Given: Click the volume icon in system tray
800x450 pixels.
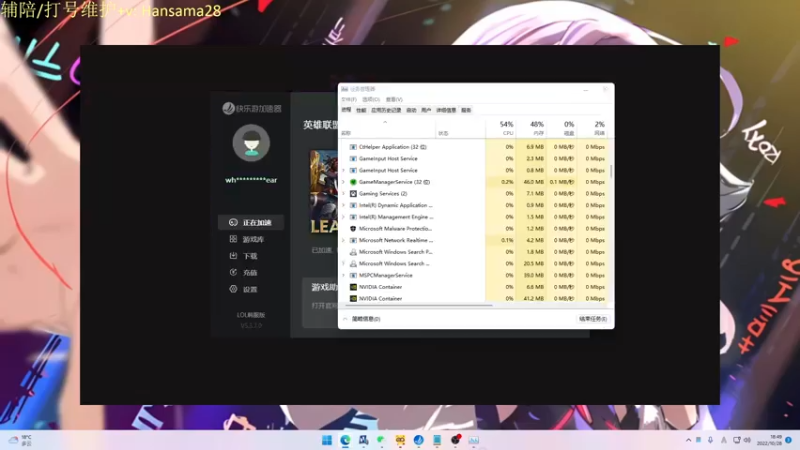Looking at the screenshot, I should [747, 440].
